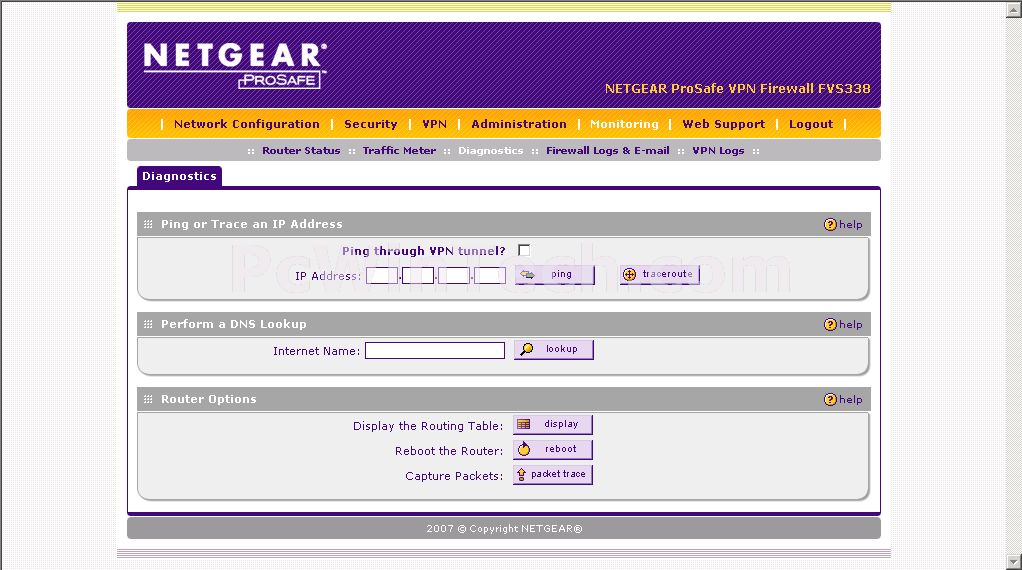Viewport: 1022px width, 570px height.
Task: Click display routing table button
Action: [553, 424]
